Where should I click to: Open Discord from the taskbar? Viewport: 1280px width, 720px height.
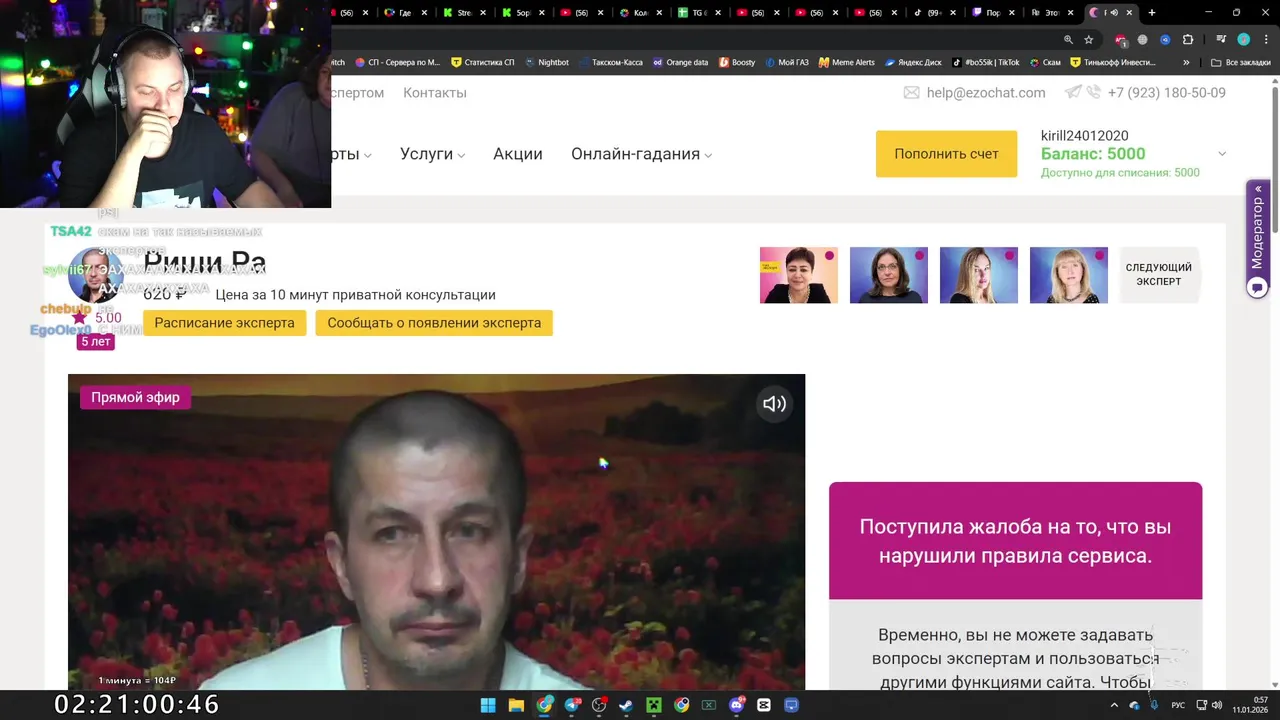click(737, 705)
